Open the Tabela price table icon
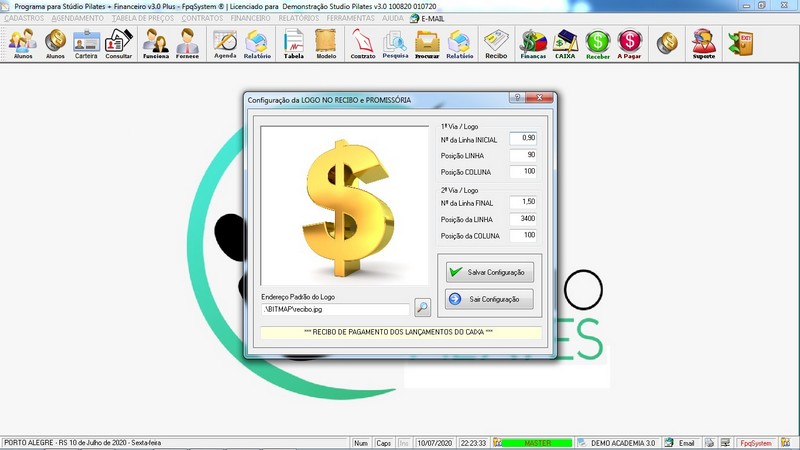Screen dimensions: 800x450 click(x=294, y=44)
